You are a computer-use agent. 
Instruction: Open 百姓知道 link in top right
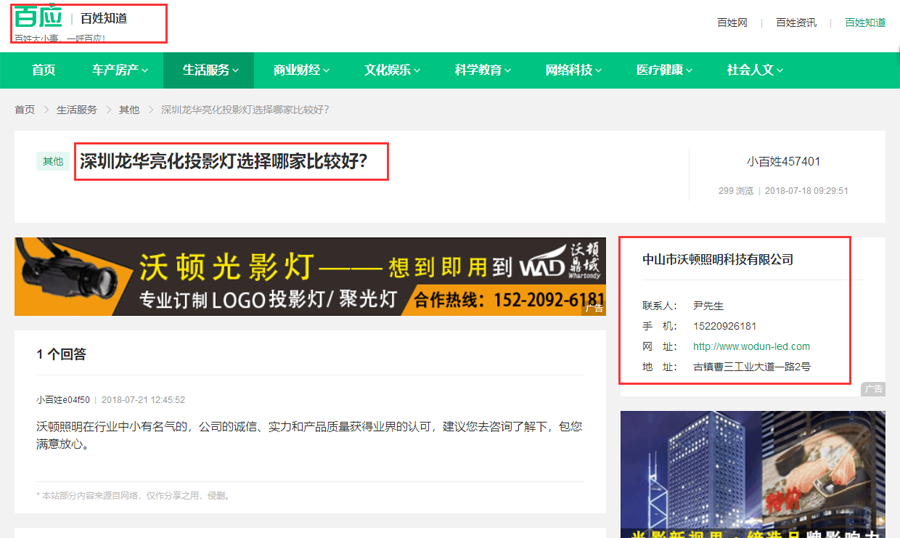(865, 22)
